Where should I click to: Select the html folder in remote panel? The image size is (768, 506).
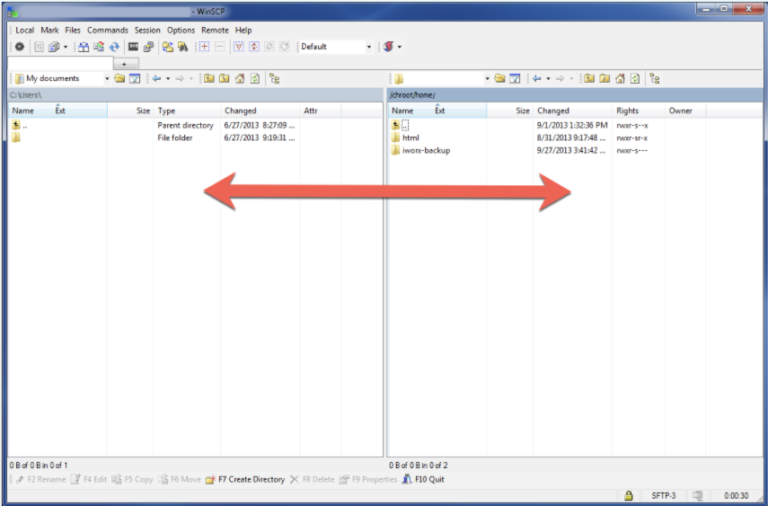pyautogui.click(x=410, y=138)
